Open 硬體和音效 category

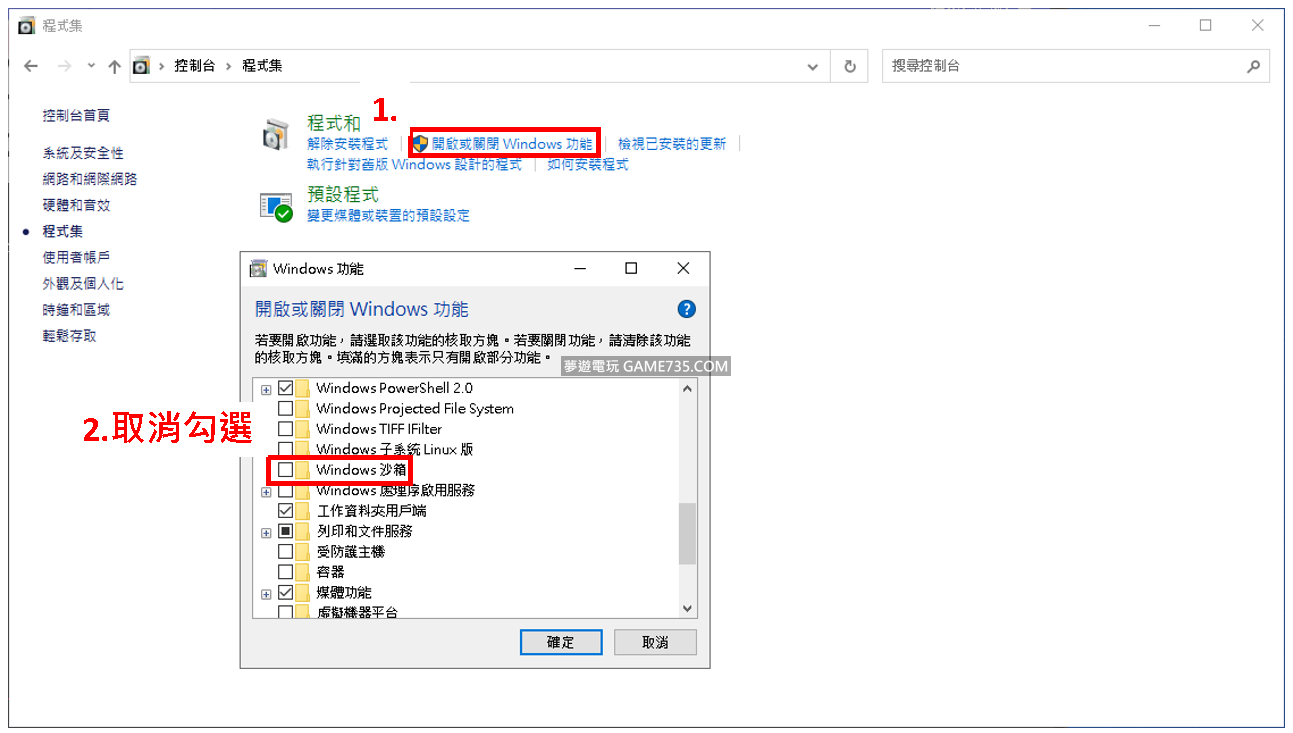(76, 205)
